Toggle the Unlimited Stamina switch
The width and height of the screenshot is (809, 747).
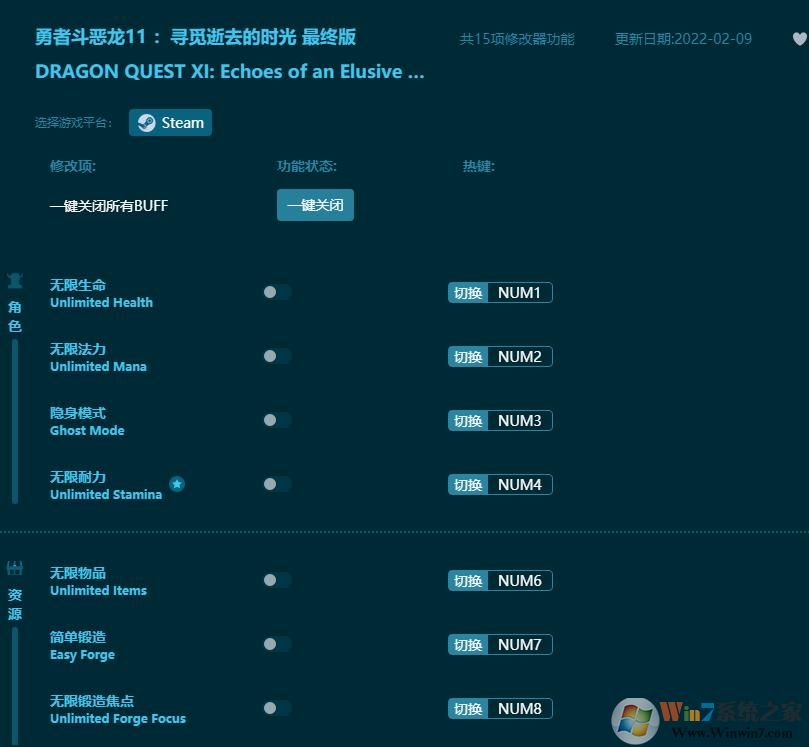[276, 484]
